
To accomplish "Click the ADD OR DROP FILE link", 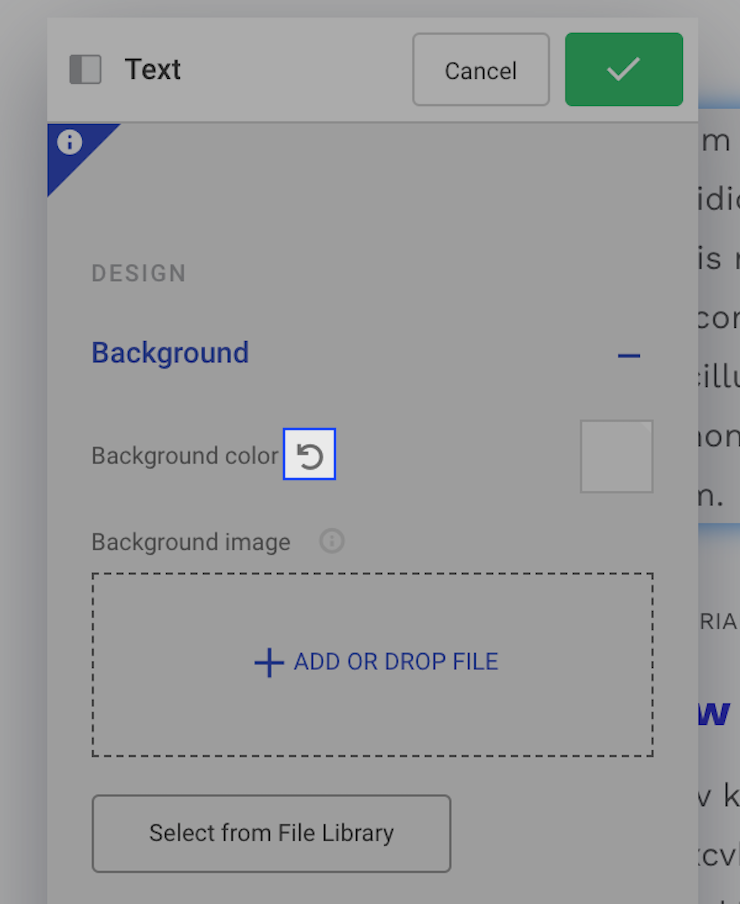I will click(396, 661).
